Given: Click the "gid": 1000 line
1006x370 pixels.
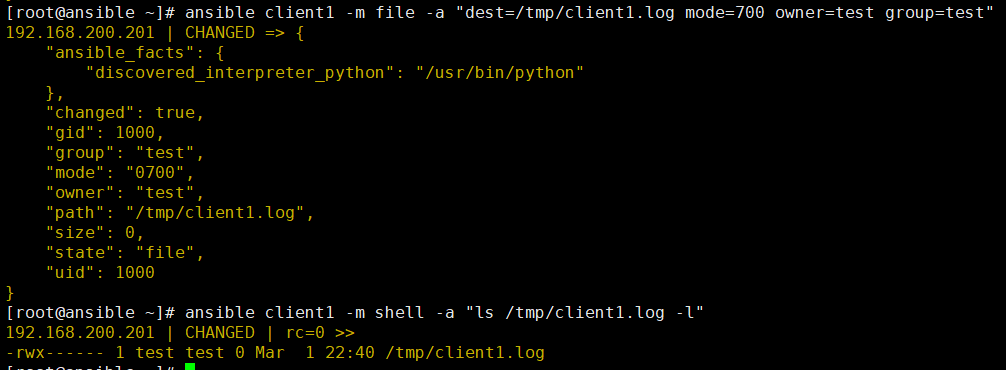Looking at the screenshot, I should (105, 133).
